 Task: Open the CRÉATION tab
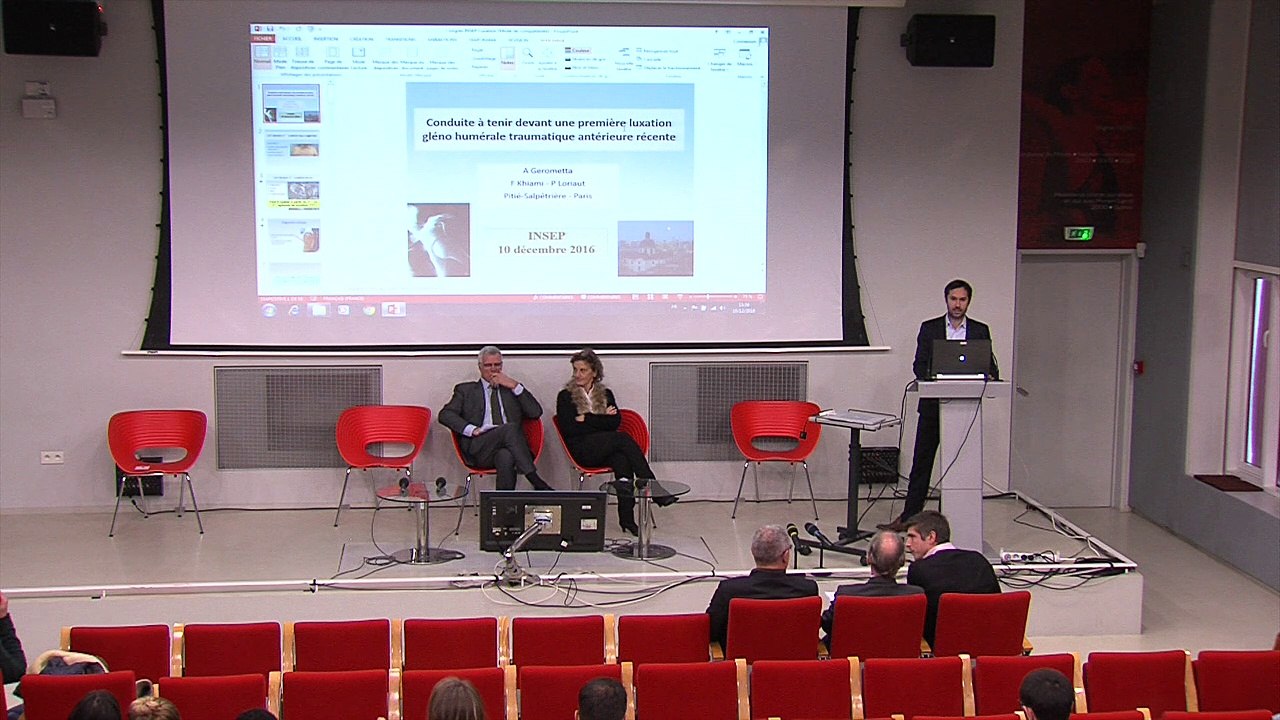point(362,39)
